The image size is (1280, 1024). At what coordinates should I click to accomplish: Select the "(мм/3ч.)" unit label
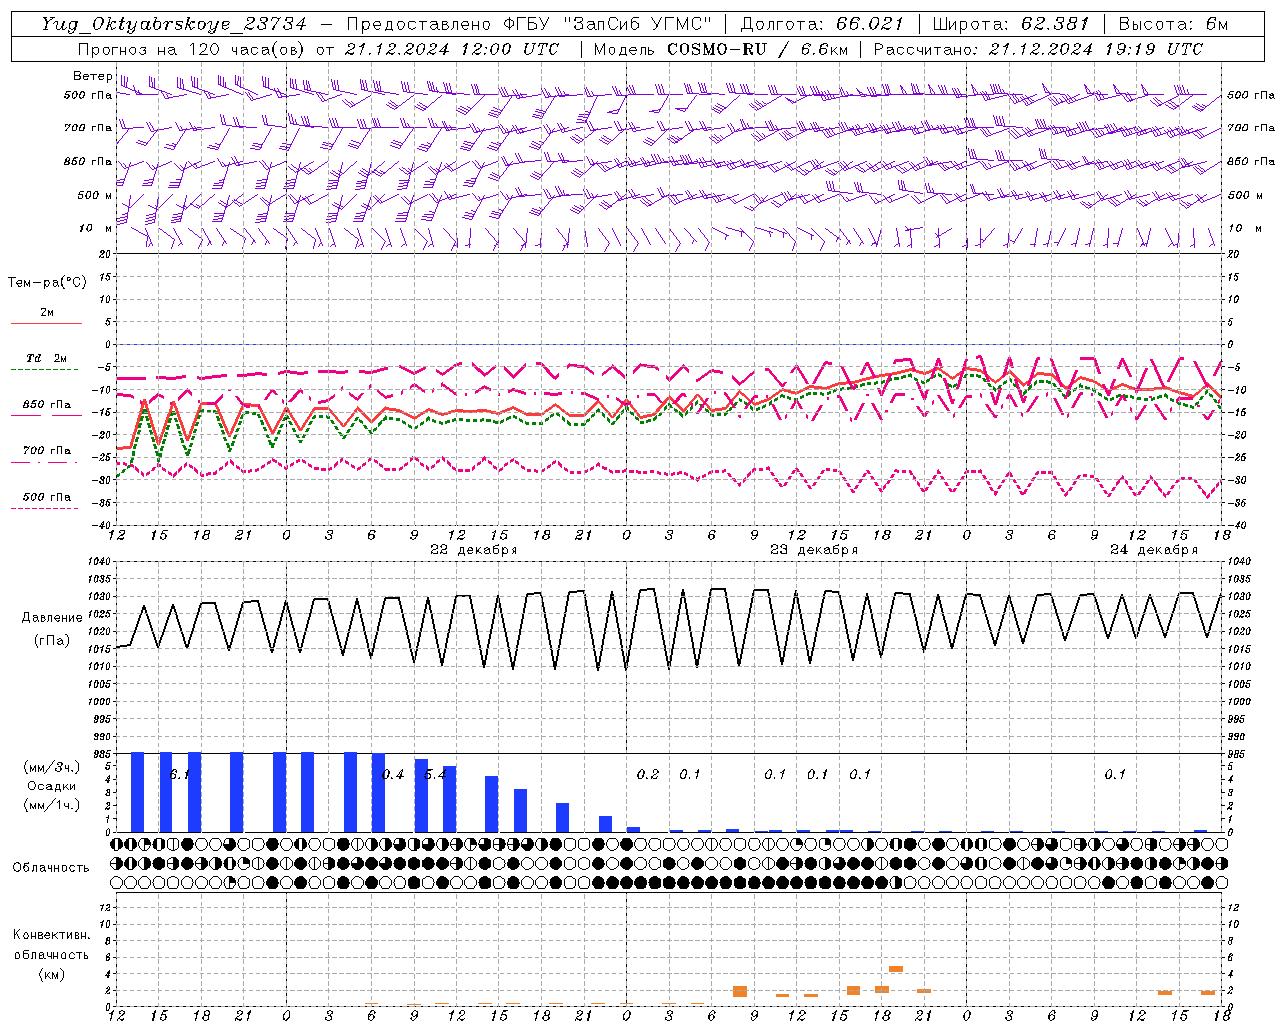click(x=51, y=767)
